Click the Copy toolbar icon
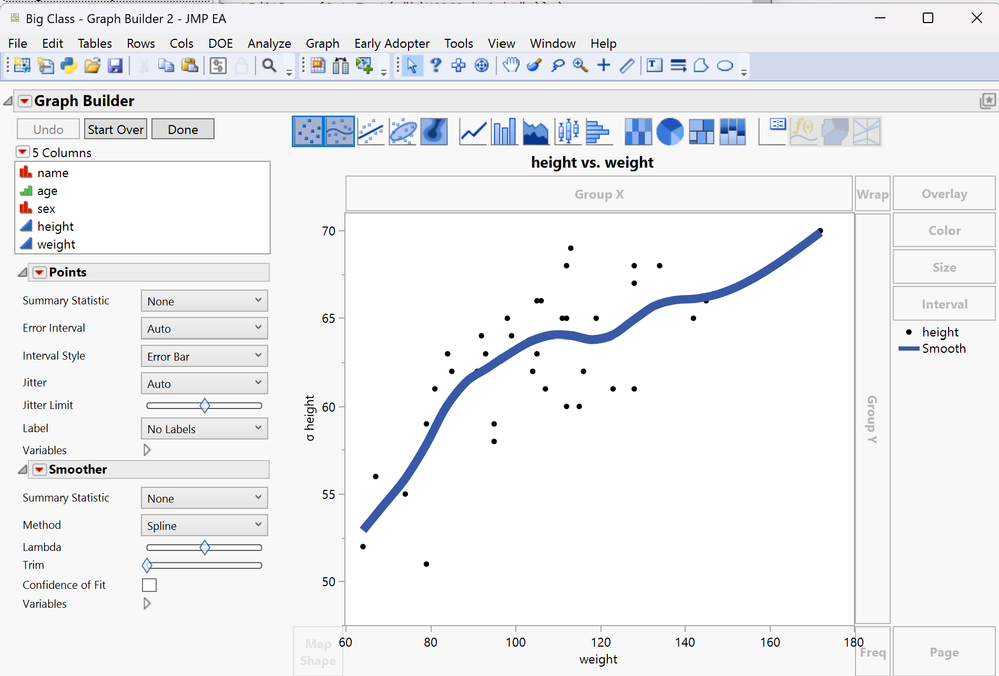The height and width of the screenshot is (676, 999). click(166, 66)
